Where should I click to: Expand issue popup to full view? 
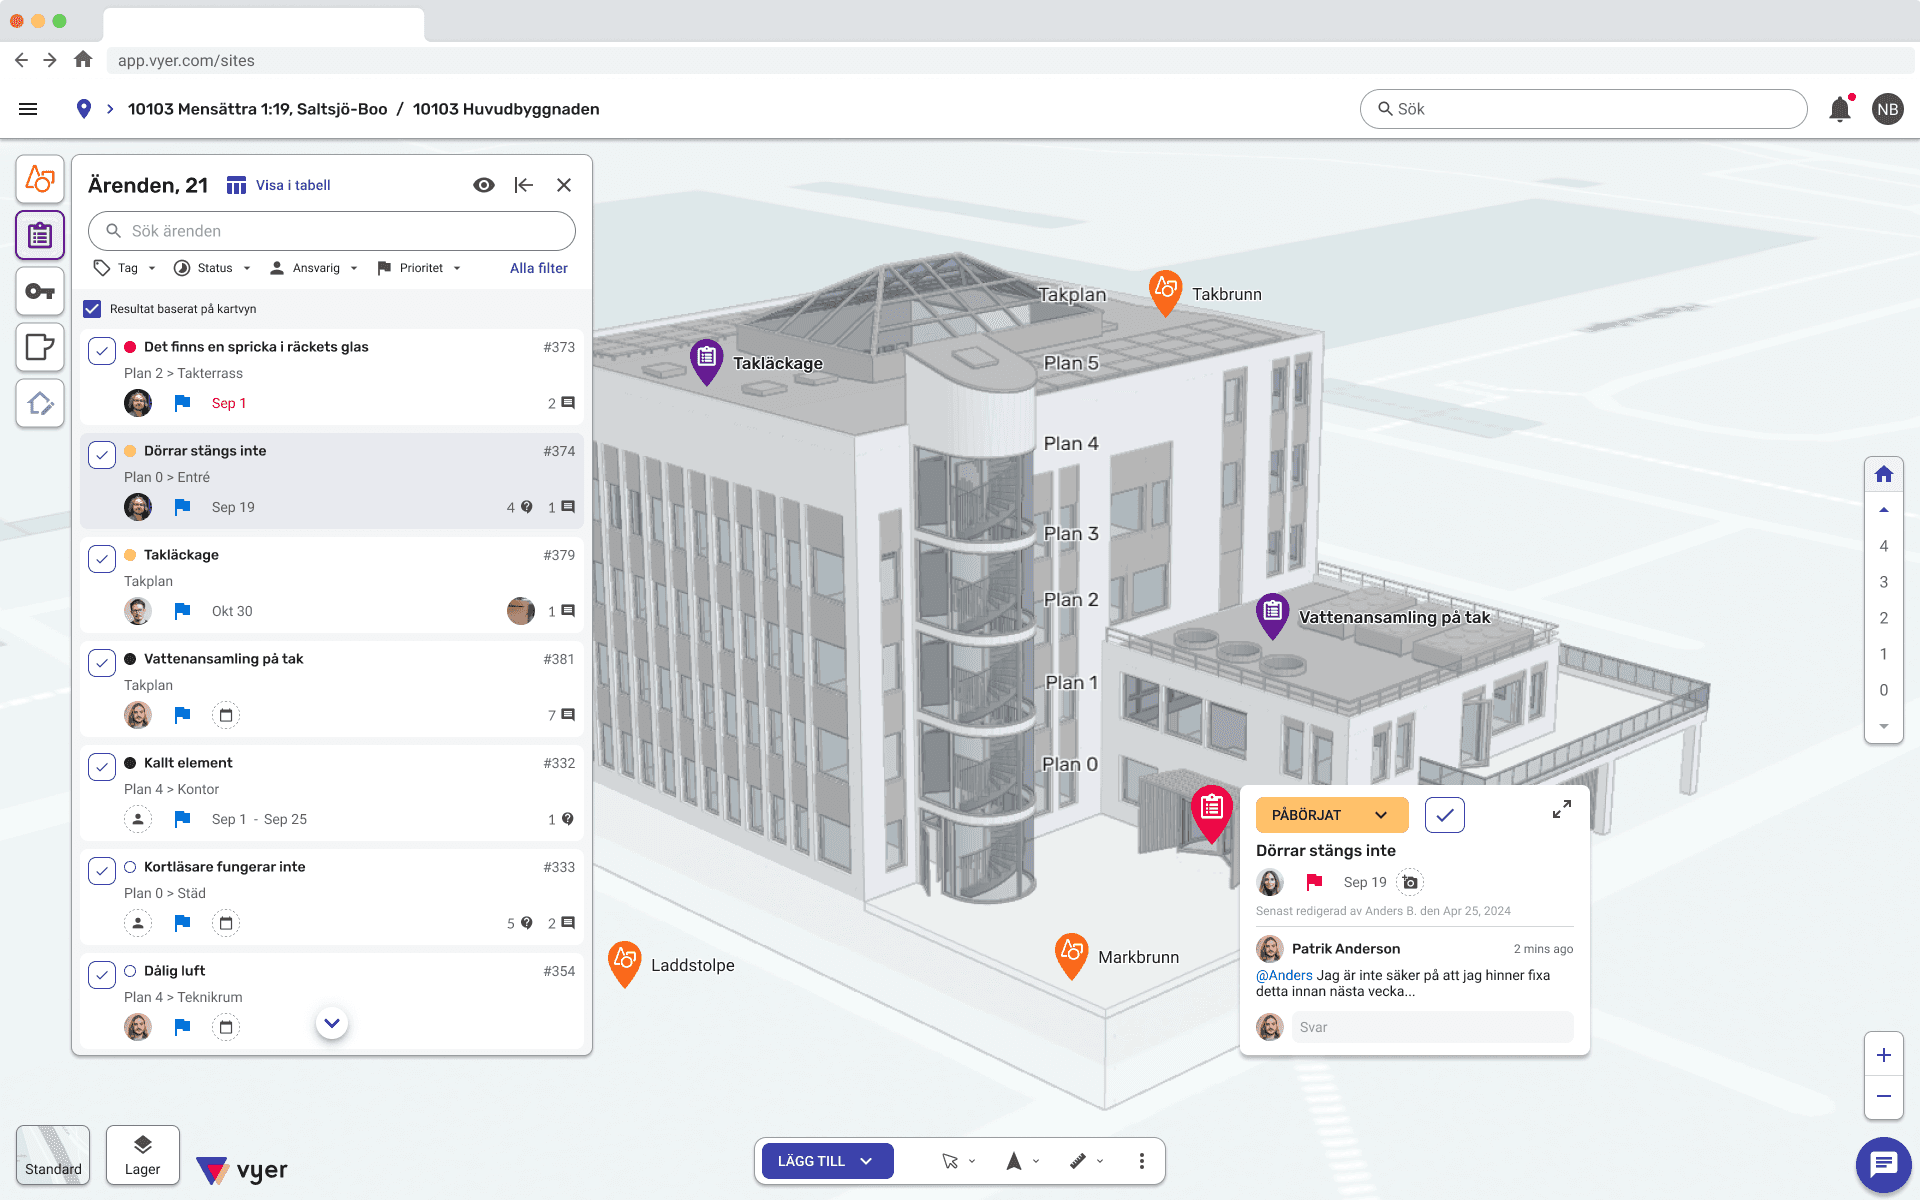click(x=1561, y=810)
